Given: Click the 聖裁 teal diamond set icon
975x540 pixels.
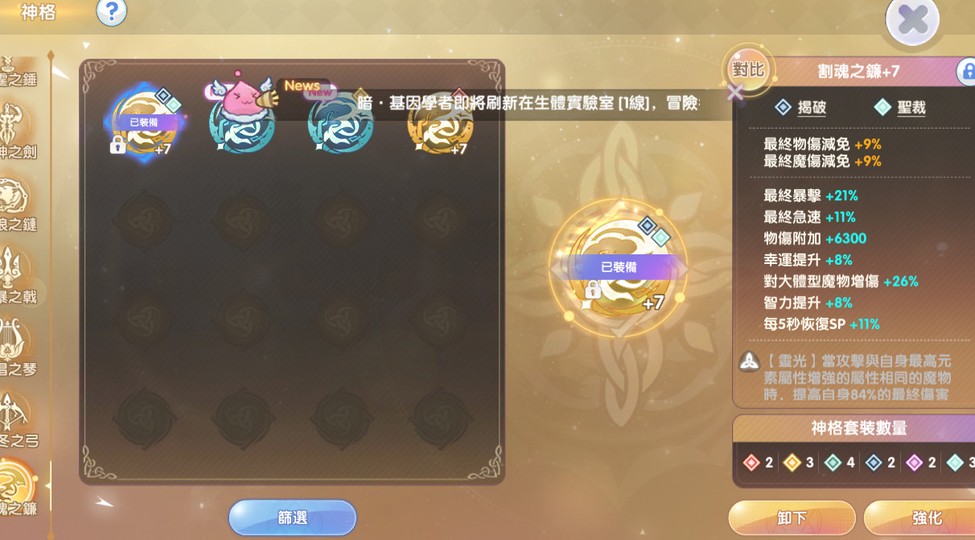Looking at the screenshot, I should (x=882, y=108).
